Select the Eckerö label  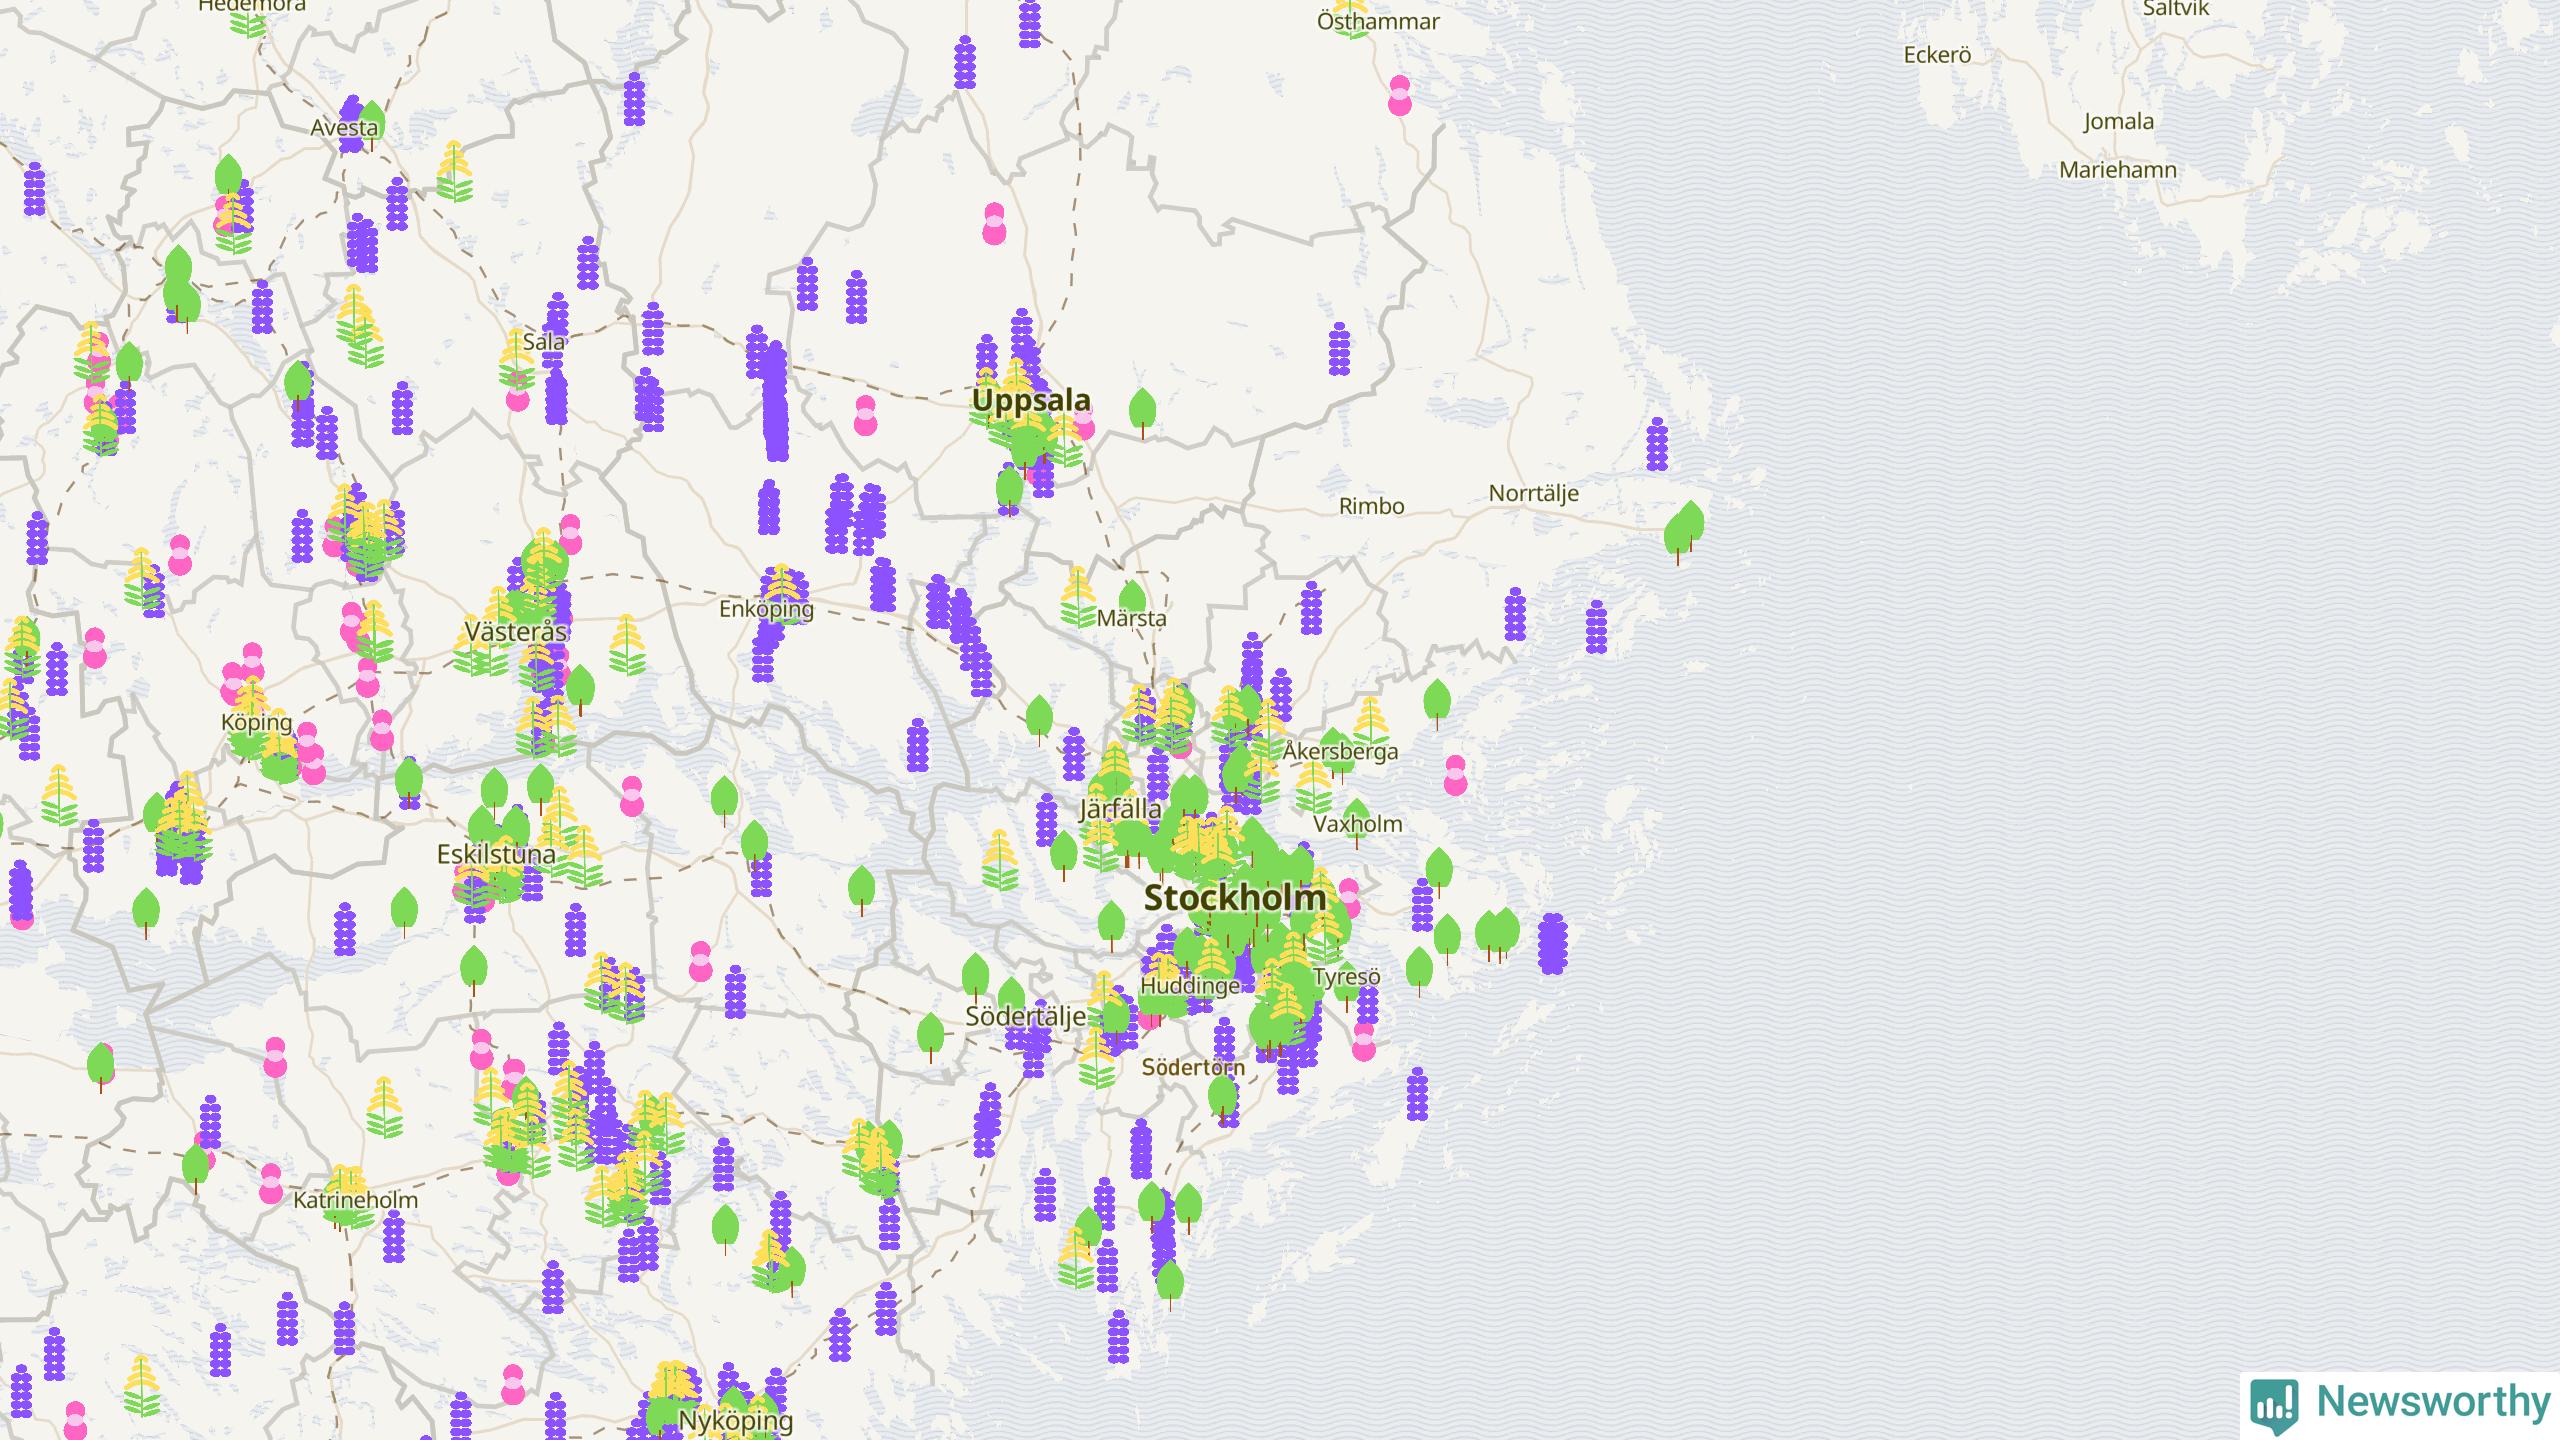pyautogui.click(x=1937, y=55)
